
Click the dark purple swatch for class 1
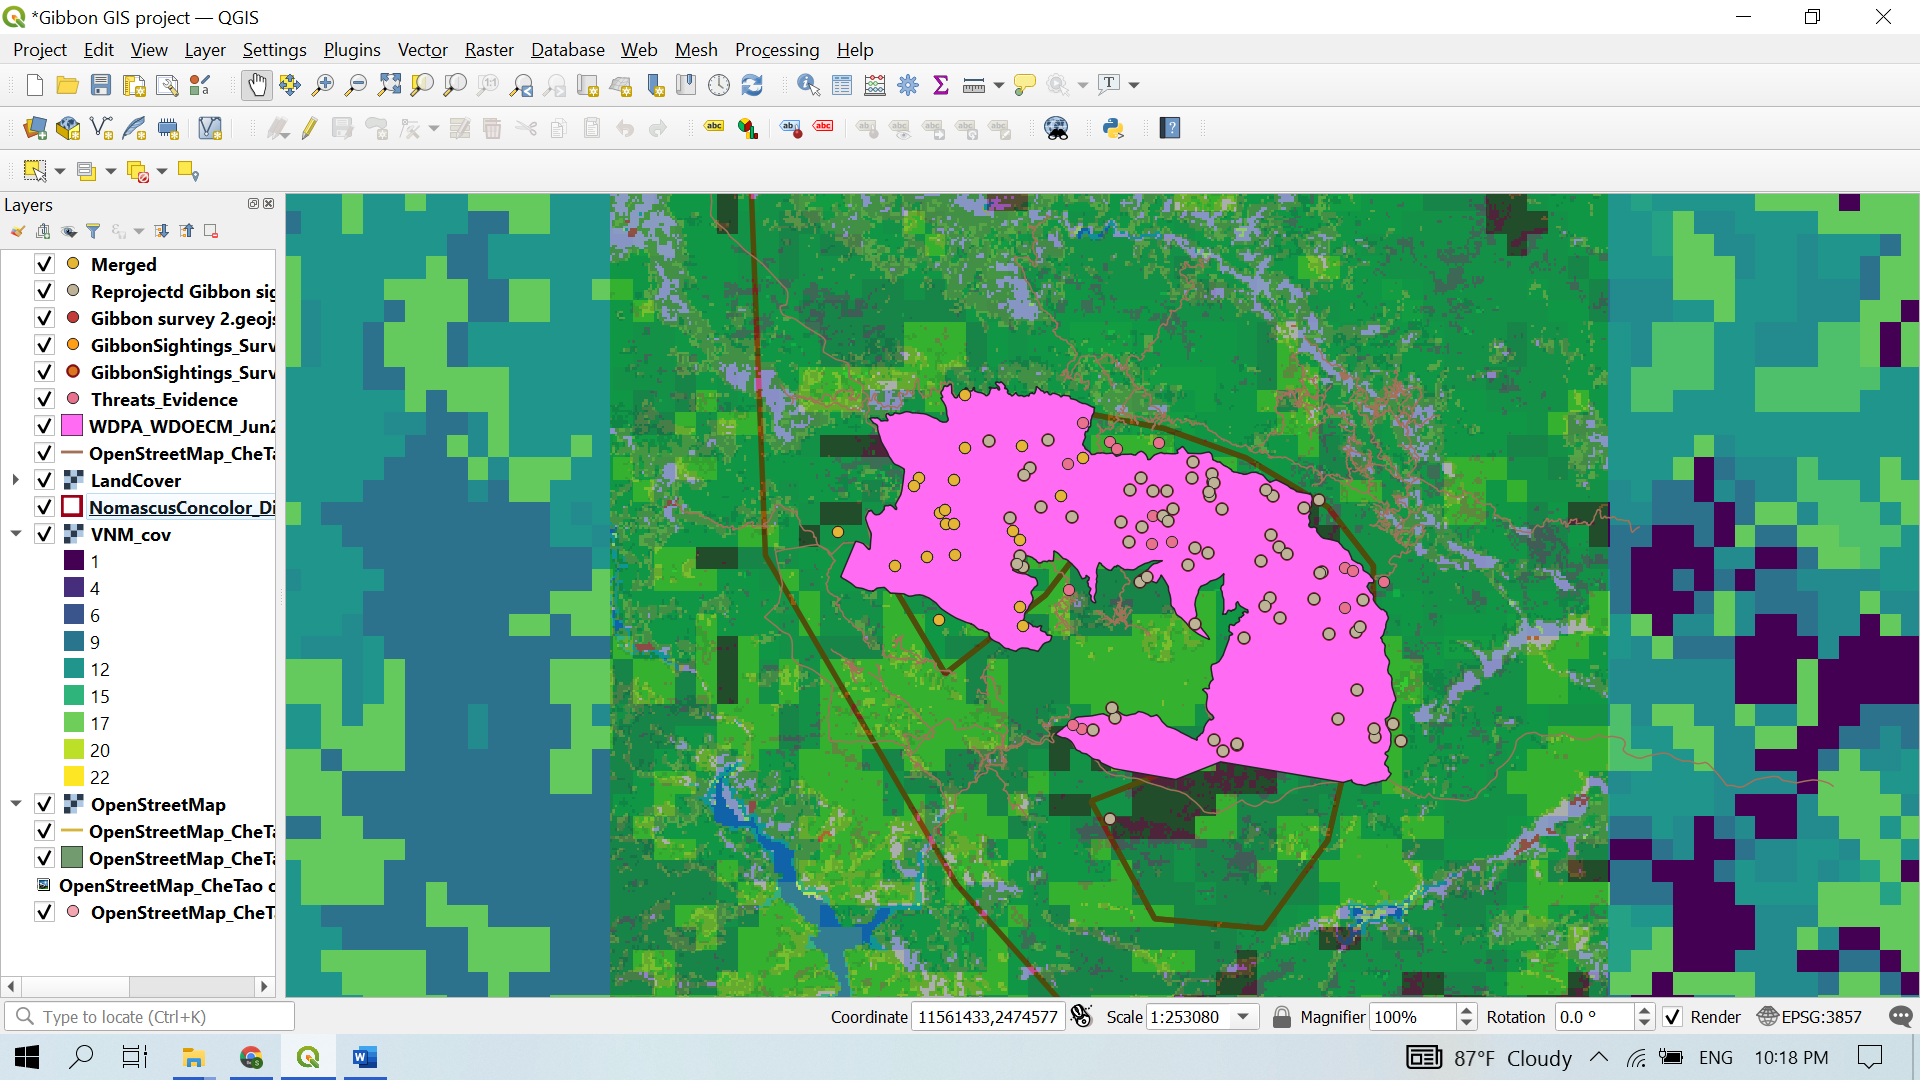tap(74, 561)
